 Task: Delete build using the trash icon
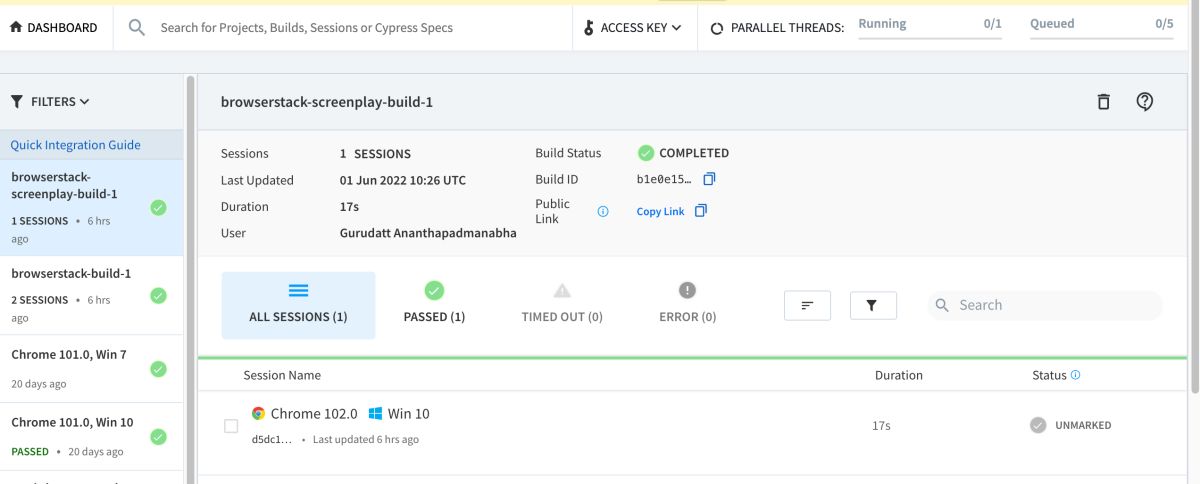(x=1104, y=102)
